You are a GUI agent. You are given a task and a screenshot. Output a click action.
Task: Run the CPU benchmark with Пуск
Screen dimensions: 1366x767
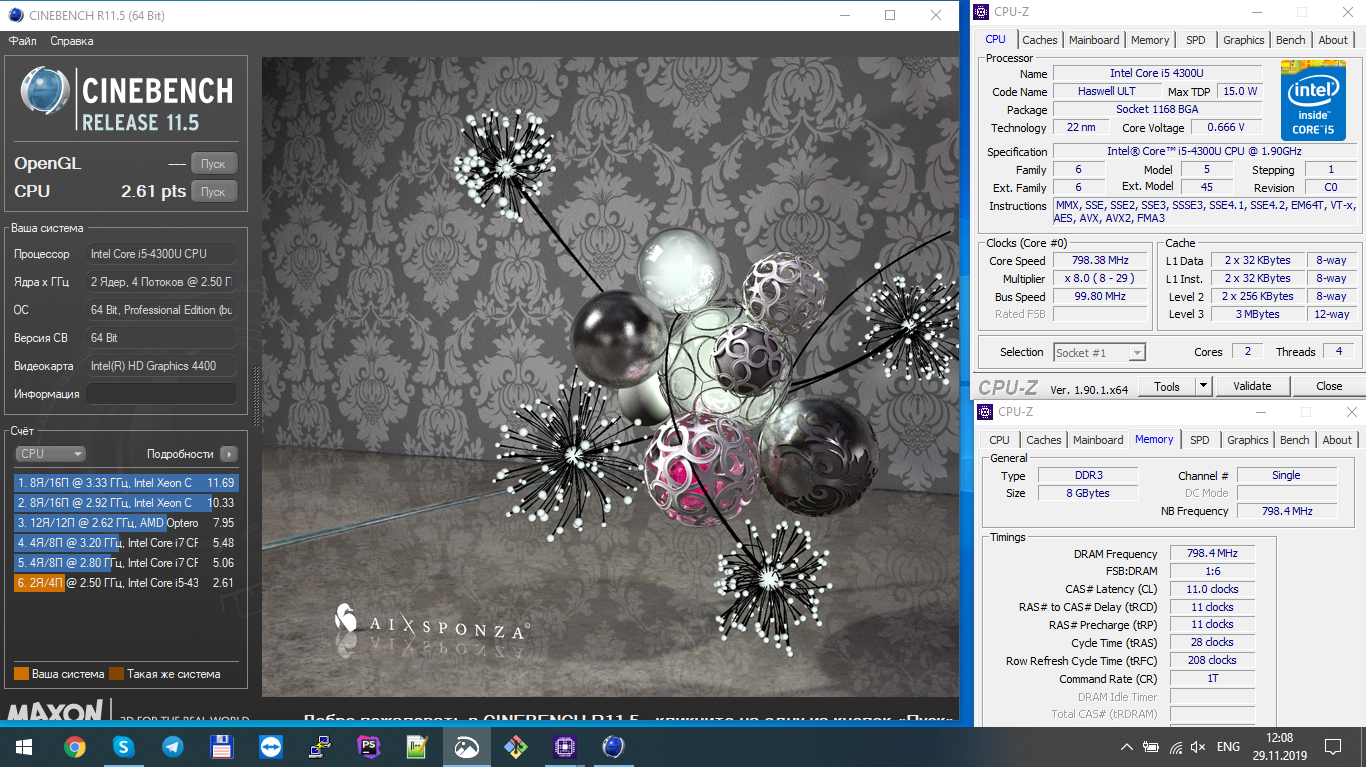click(x=213, y=191)
